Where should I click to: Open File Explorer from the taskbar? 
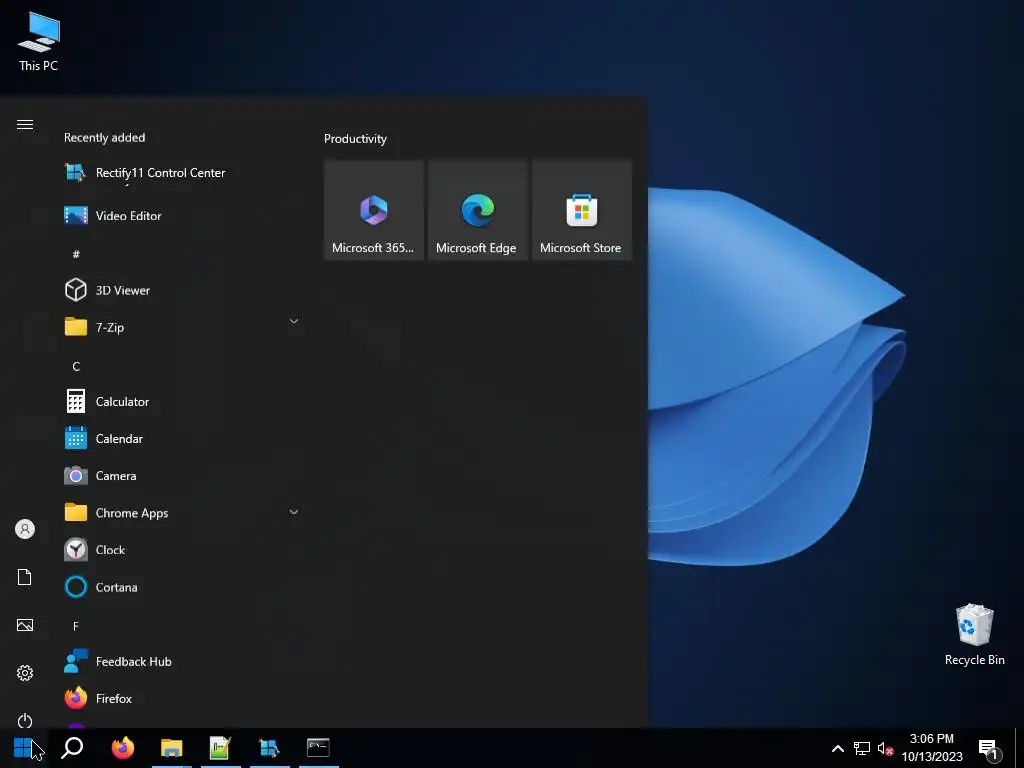172,748
